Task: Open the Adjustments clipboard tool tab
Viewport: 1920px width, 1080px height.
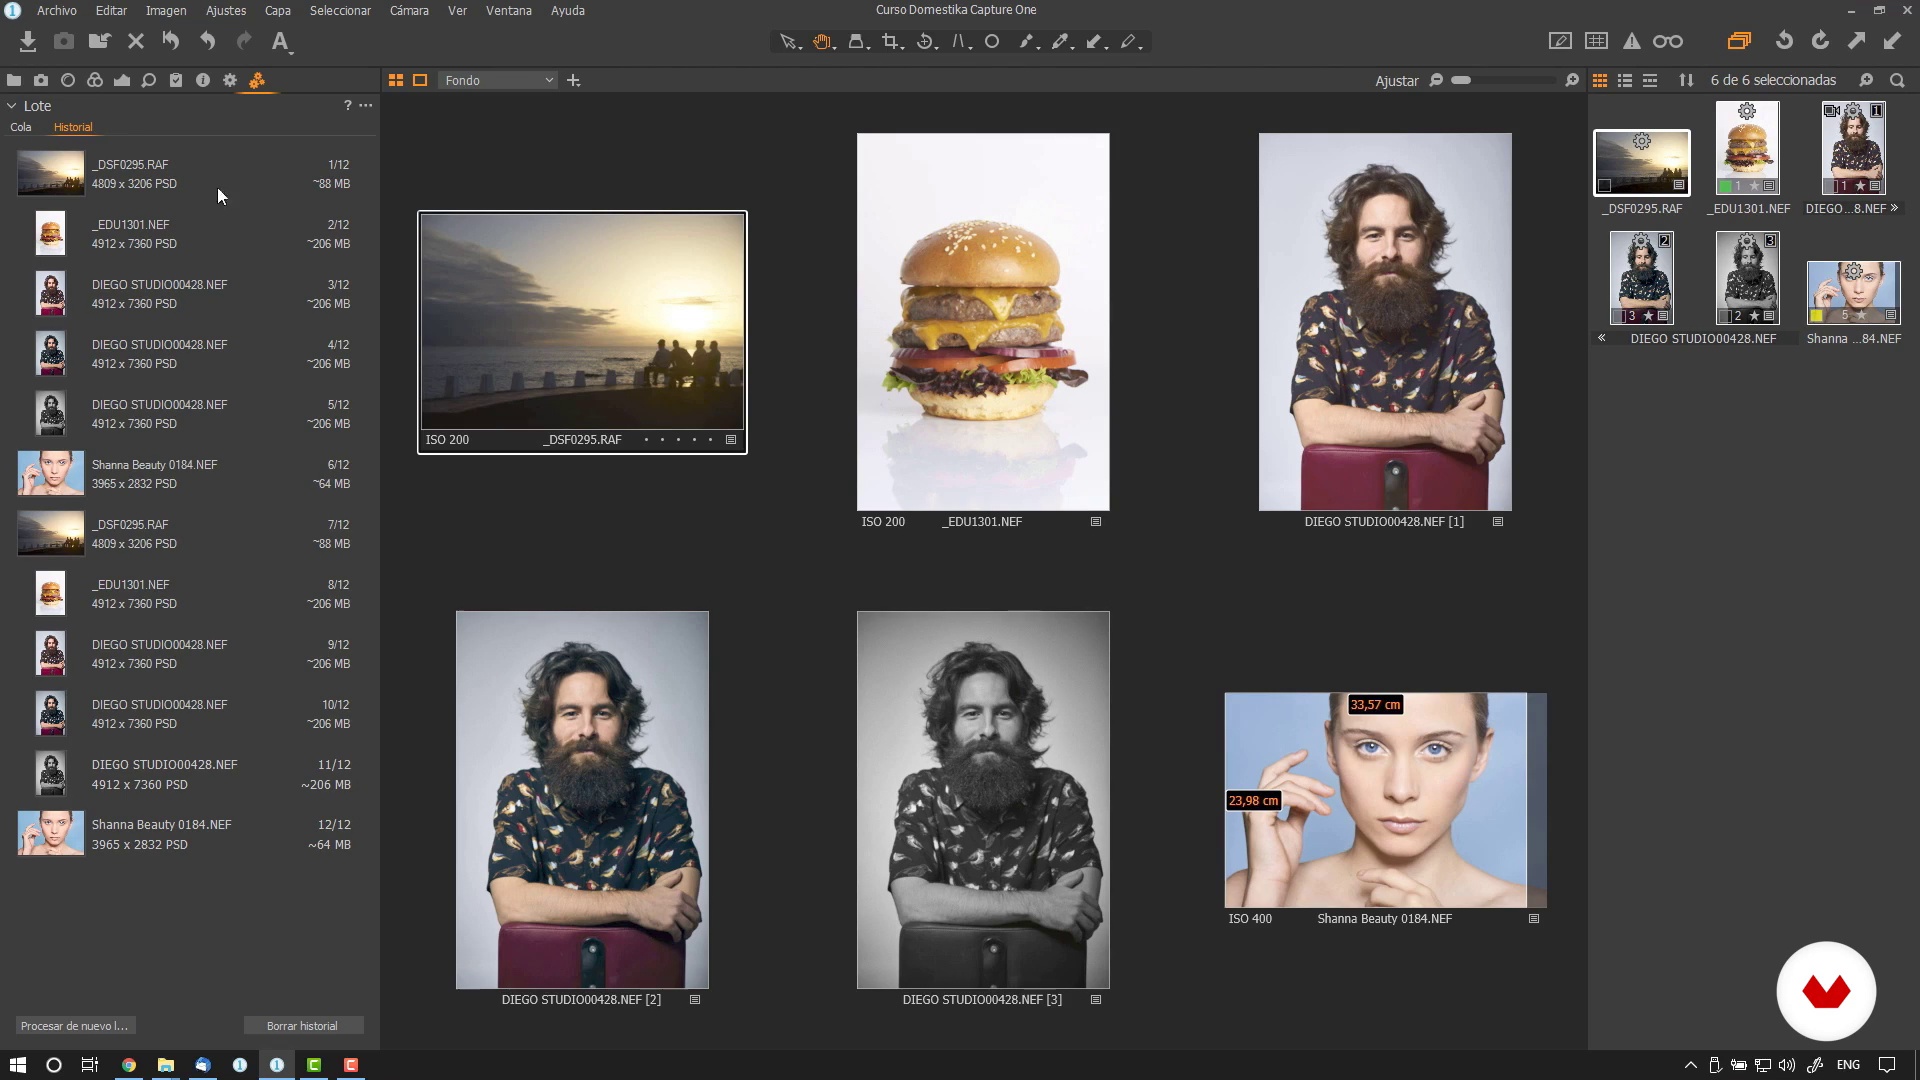Action: click(176, 80)
